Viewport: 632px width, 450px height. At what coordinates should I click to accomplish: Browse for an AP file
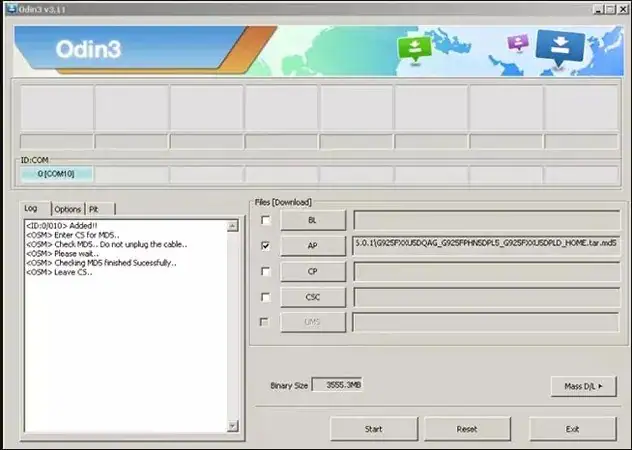(x=313, y=246)
